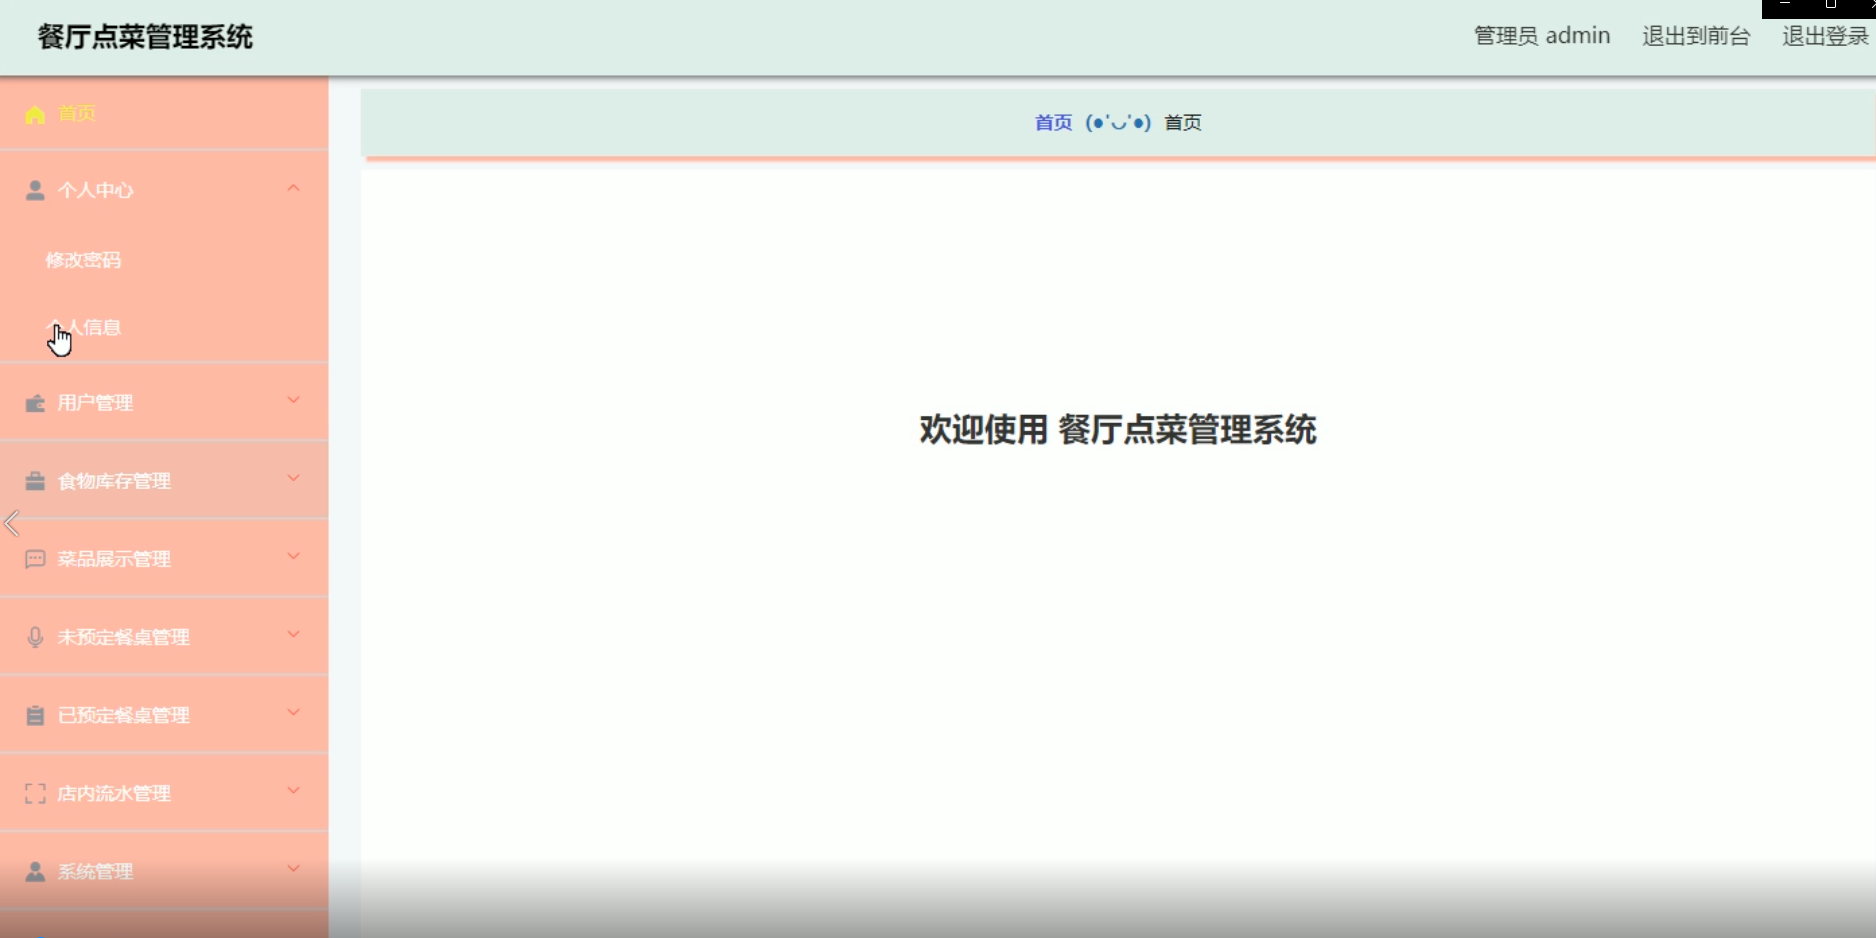Collapse the 个人中心 submenu

pyautogui.click(x=293, y=188)
